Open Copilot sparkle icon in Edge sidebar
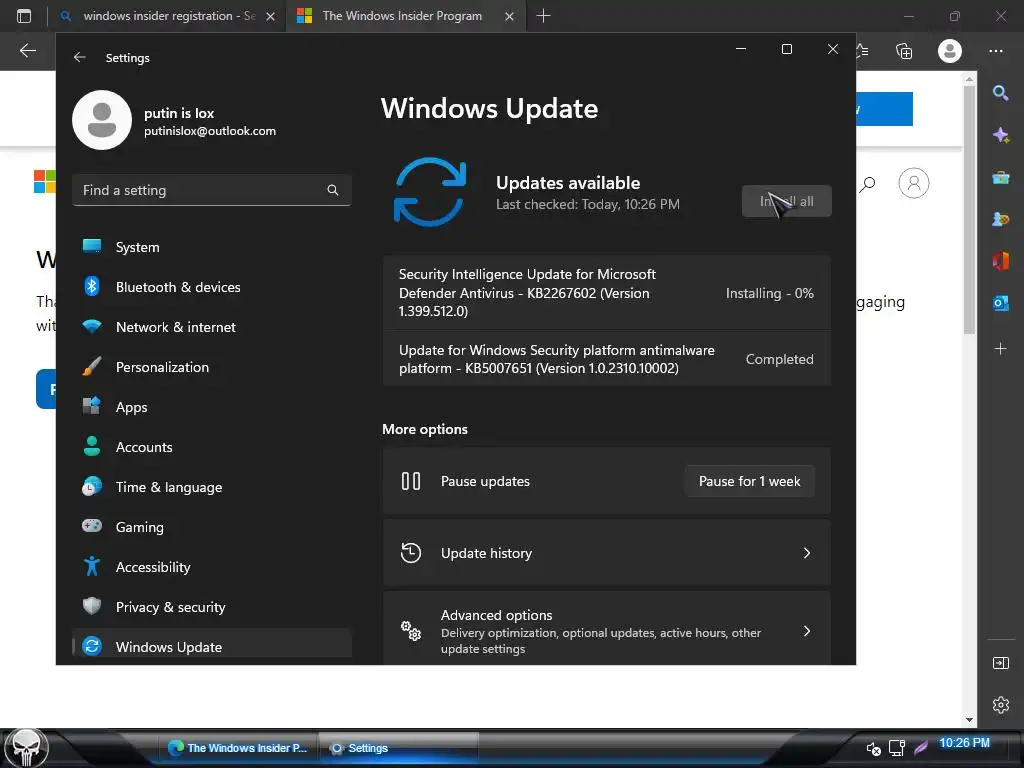Image resolution: width=1024 pixels, height=768 pixels. tap(1000, 135)
